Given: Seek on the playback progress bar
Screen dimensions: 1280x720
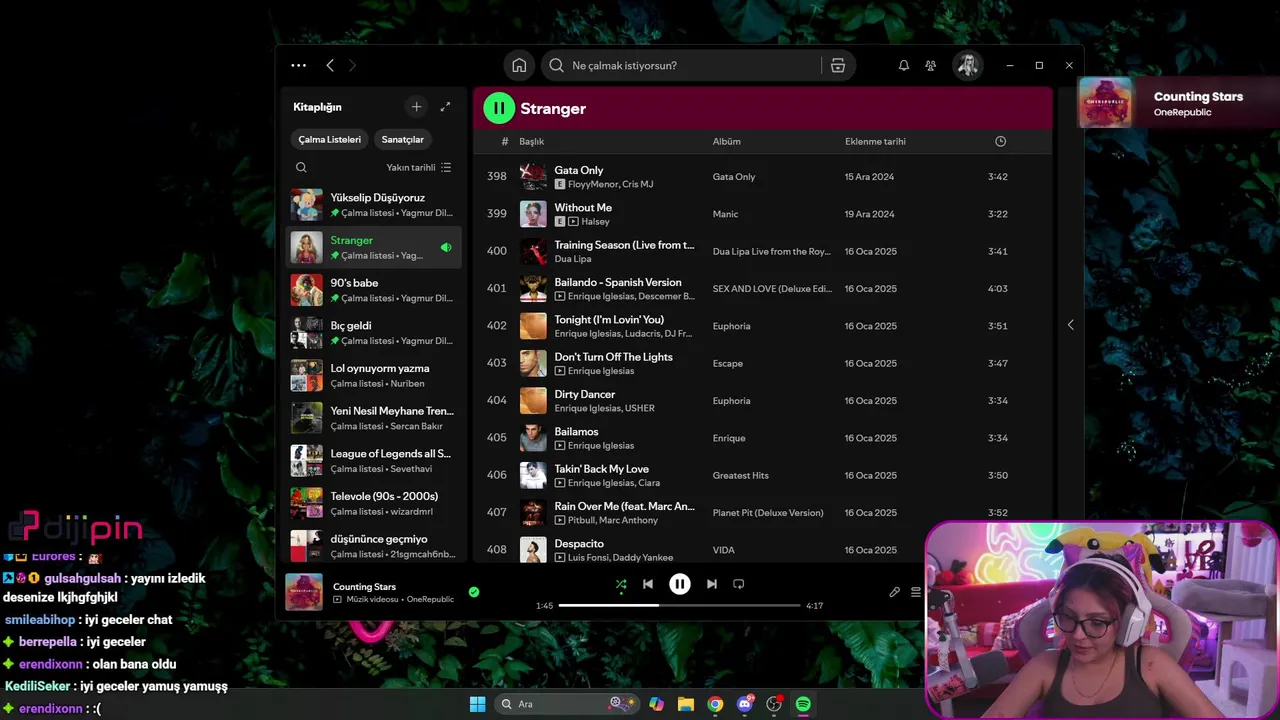Looking at the screenshot, I should click(679, 605).
